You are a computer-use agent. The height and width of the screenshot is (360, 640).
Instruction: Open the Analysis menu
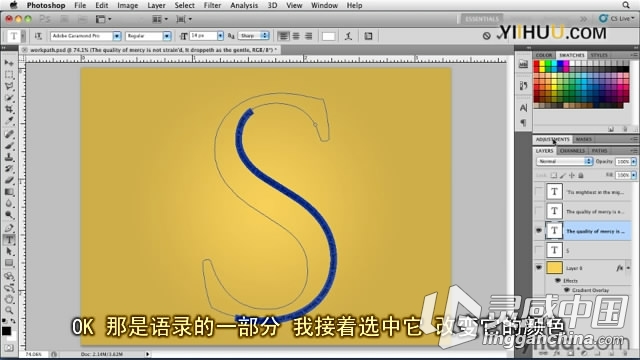coord(244,5)
